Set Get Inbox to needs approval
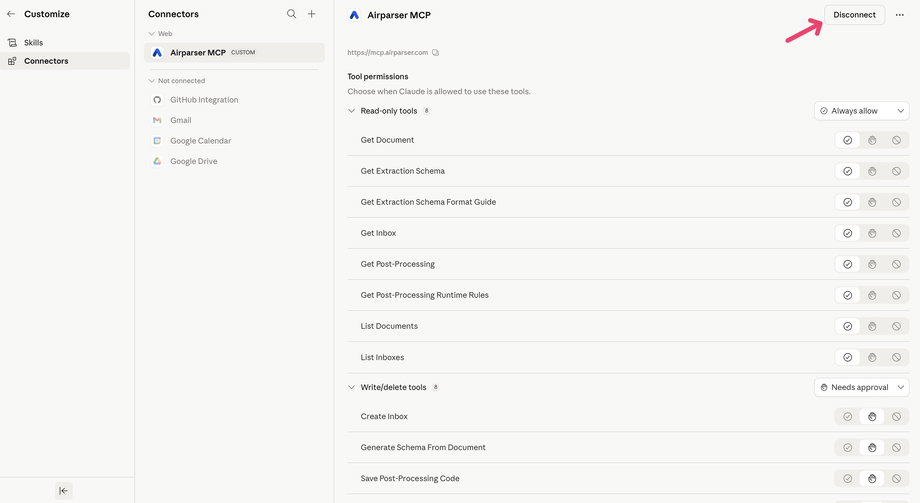 coord(872,234)
